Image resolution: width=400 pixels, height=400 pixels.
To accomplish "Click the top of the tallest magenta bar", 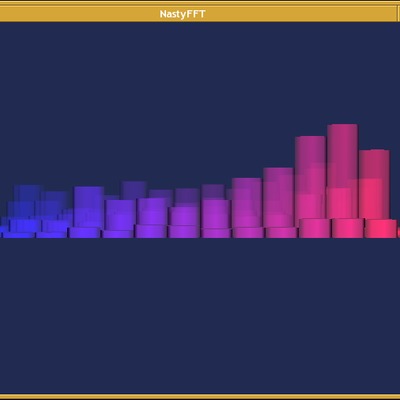I will pyautogui.click(x=343, y=126).
